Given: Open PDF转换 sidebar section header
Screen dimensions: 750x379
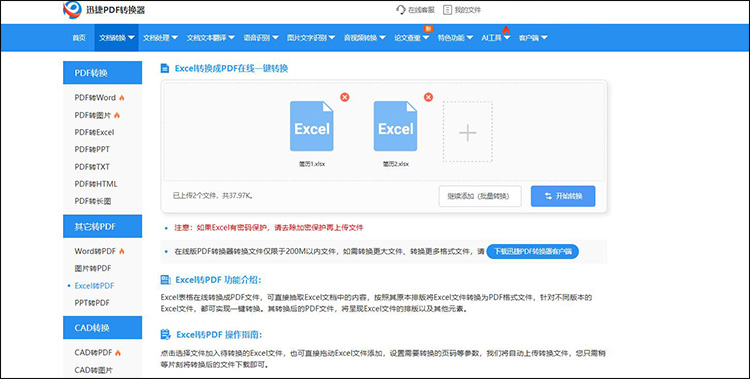Looking at the screenshot, I should (x=102, y=73).
